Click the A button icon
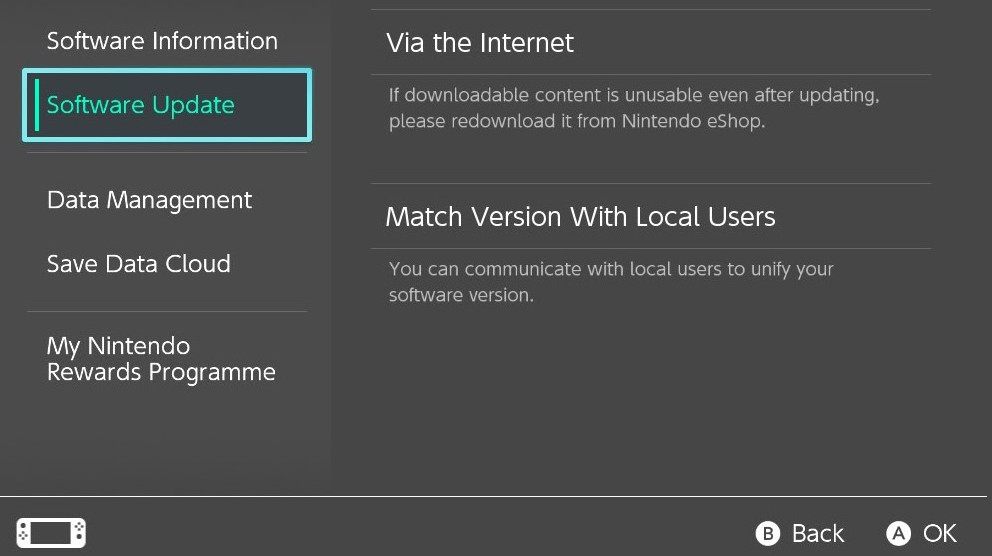Screen dimensions: 992x556 pos(898,534)
